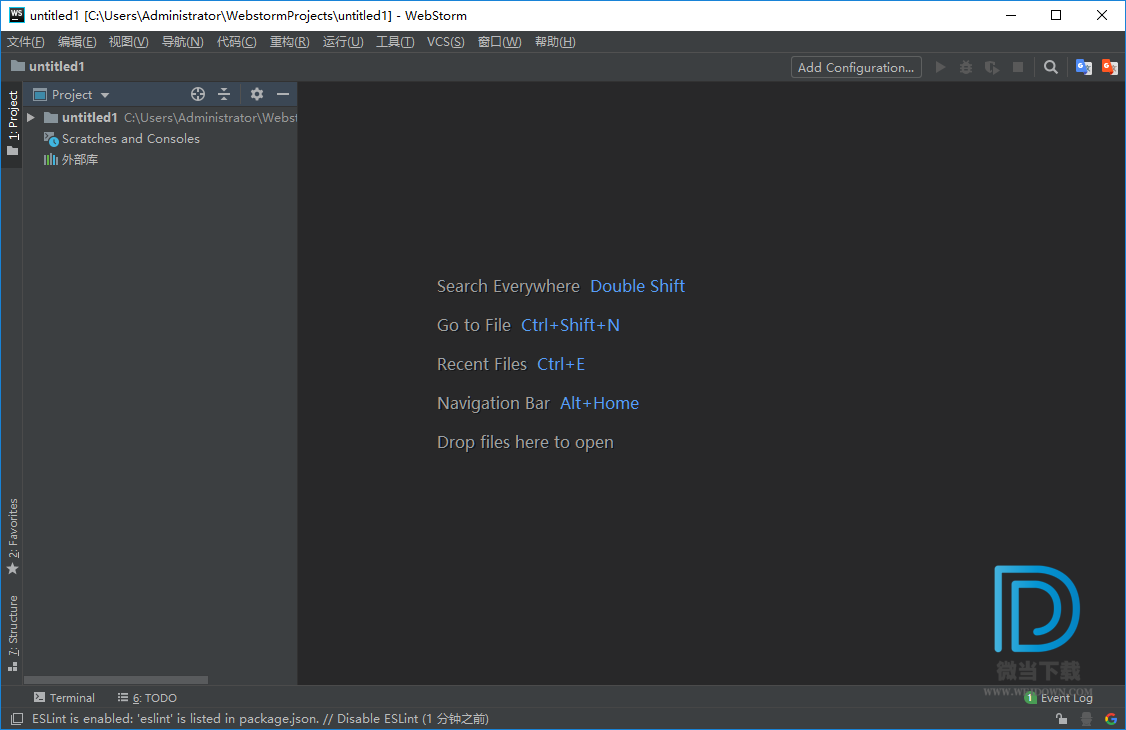This screenshot has height=730, width=1126.
Task: Open the 工具(T) menu
Action: (395, 42)
